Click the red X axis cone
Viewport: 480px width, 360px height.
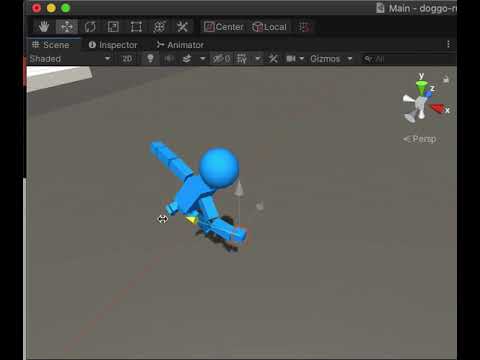coord(438,108)
